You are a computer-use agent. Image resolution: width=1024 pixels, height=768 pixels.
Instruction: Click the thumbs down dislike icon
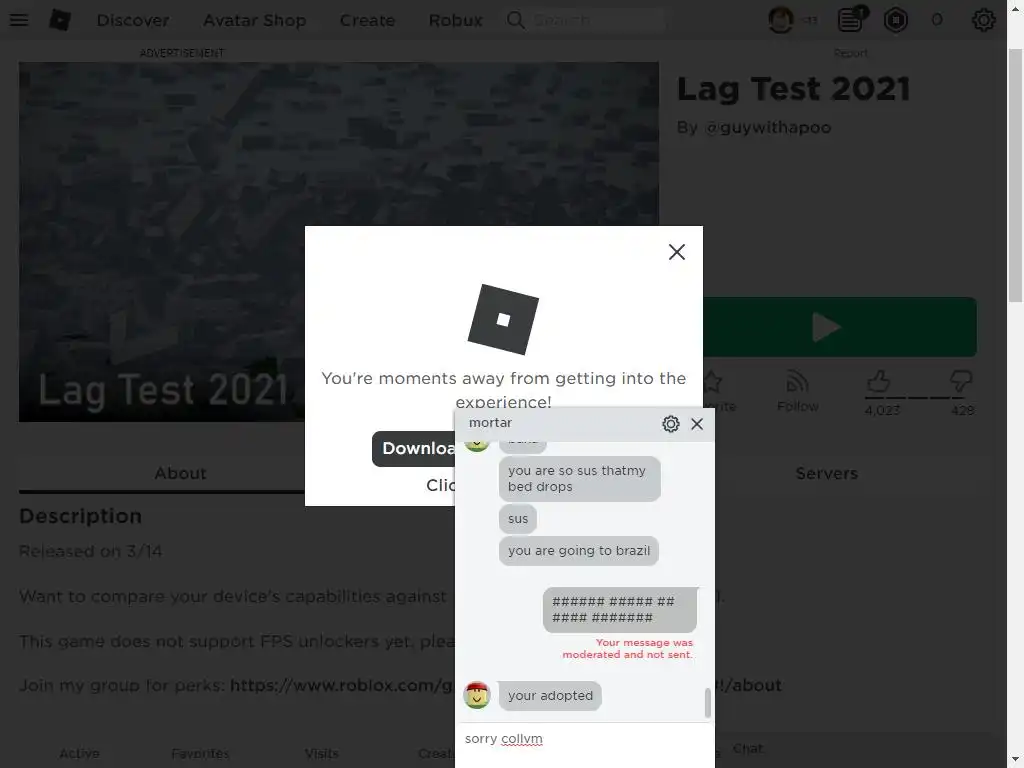(961, 381)
